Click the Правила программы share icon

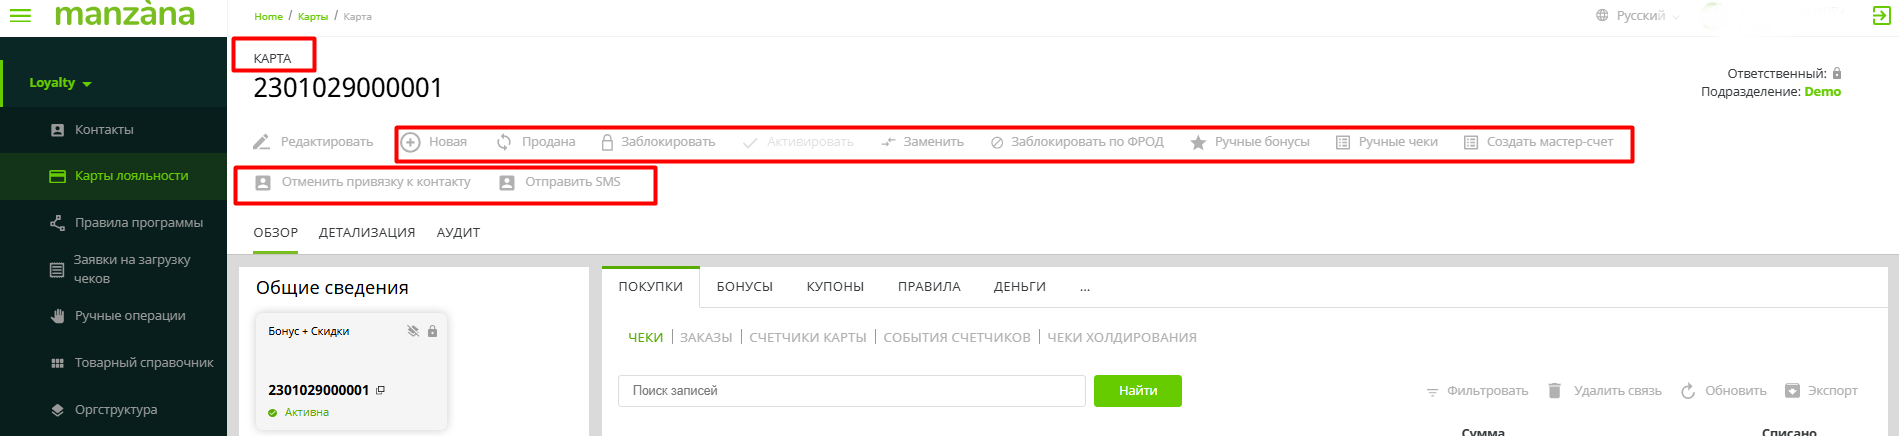(x=58, y=223)
